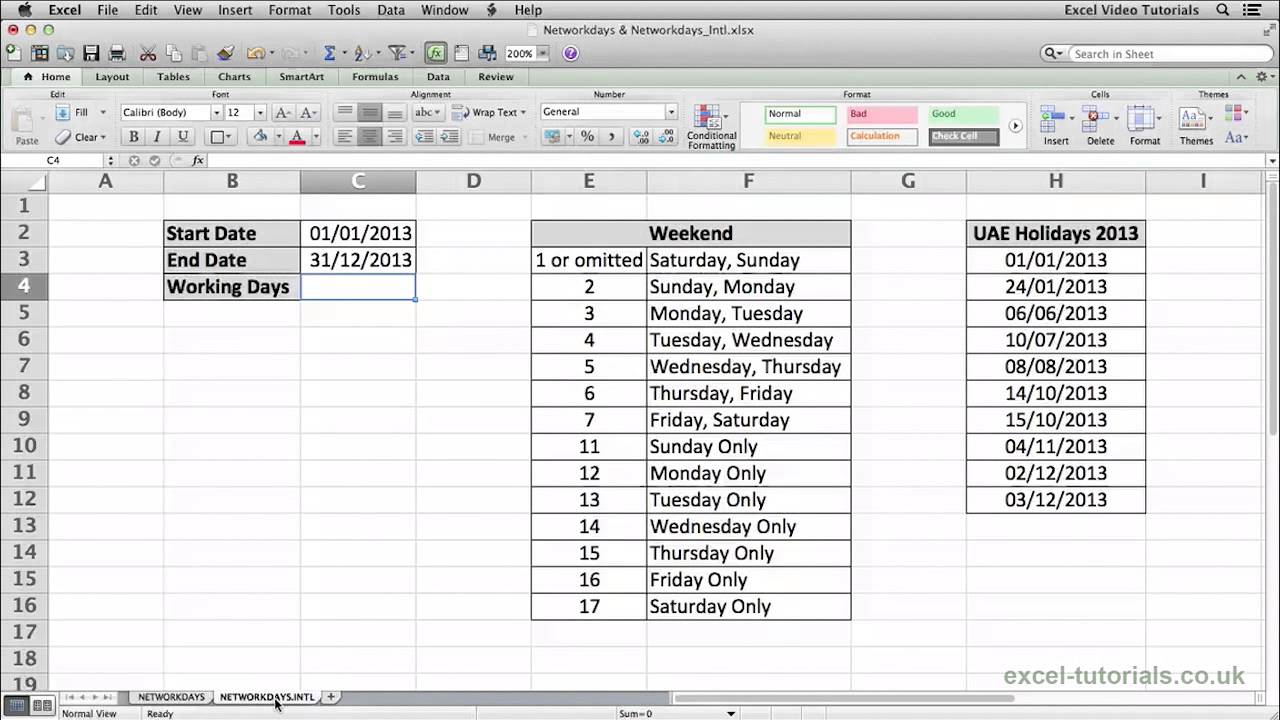1280x720 pixels.
Task: Click Conditional Formatting icon
Action: tap(711, 127)
